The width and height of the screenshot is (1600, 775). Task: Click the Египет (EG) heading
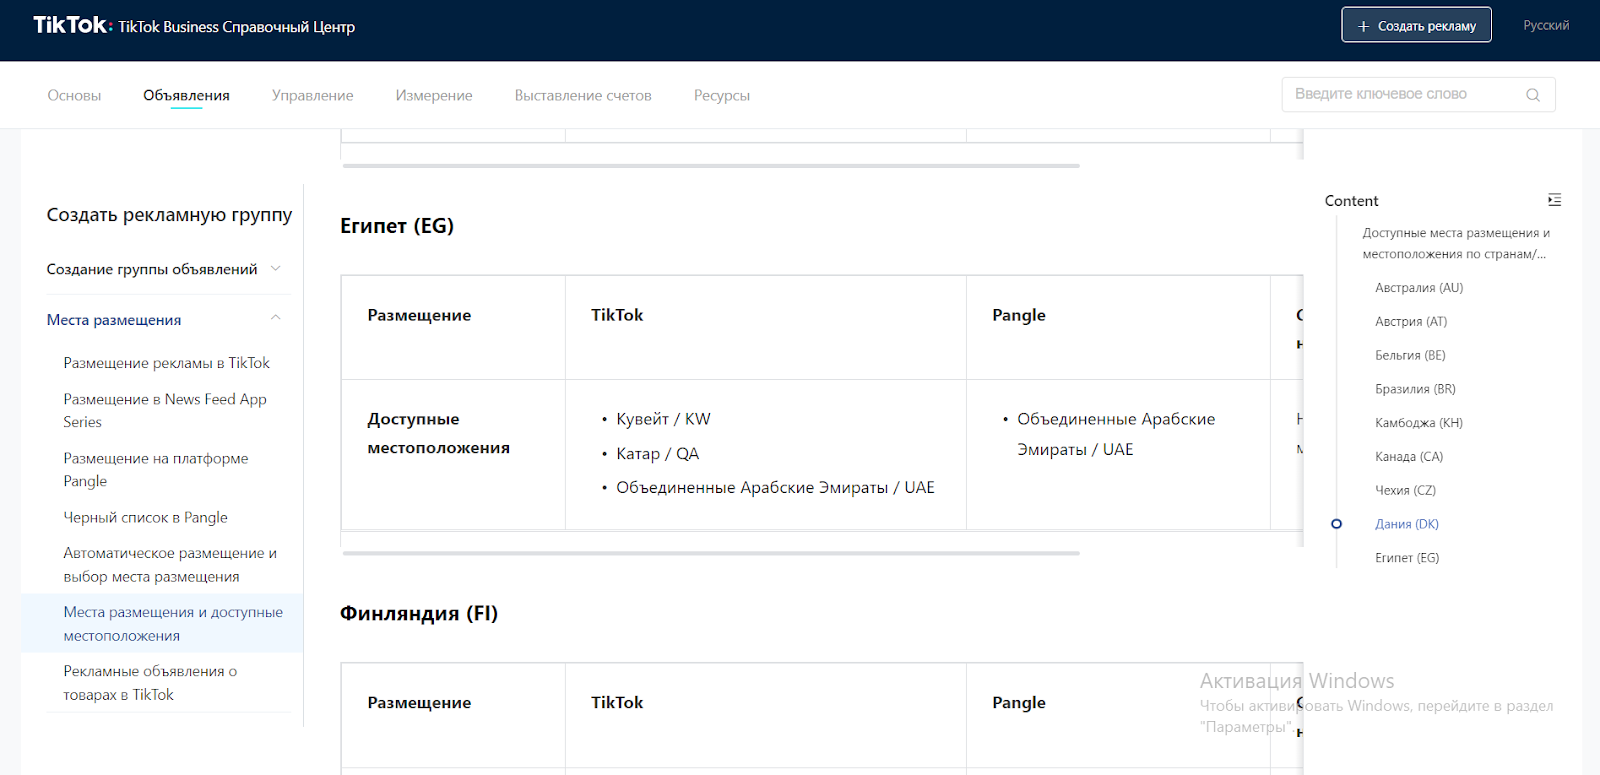pyautogui.click(x=397, y=226)
